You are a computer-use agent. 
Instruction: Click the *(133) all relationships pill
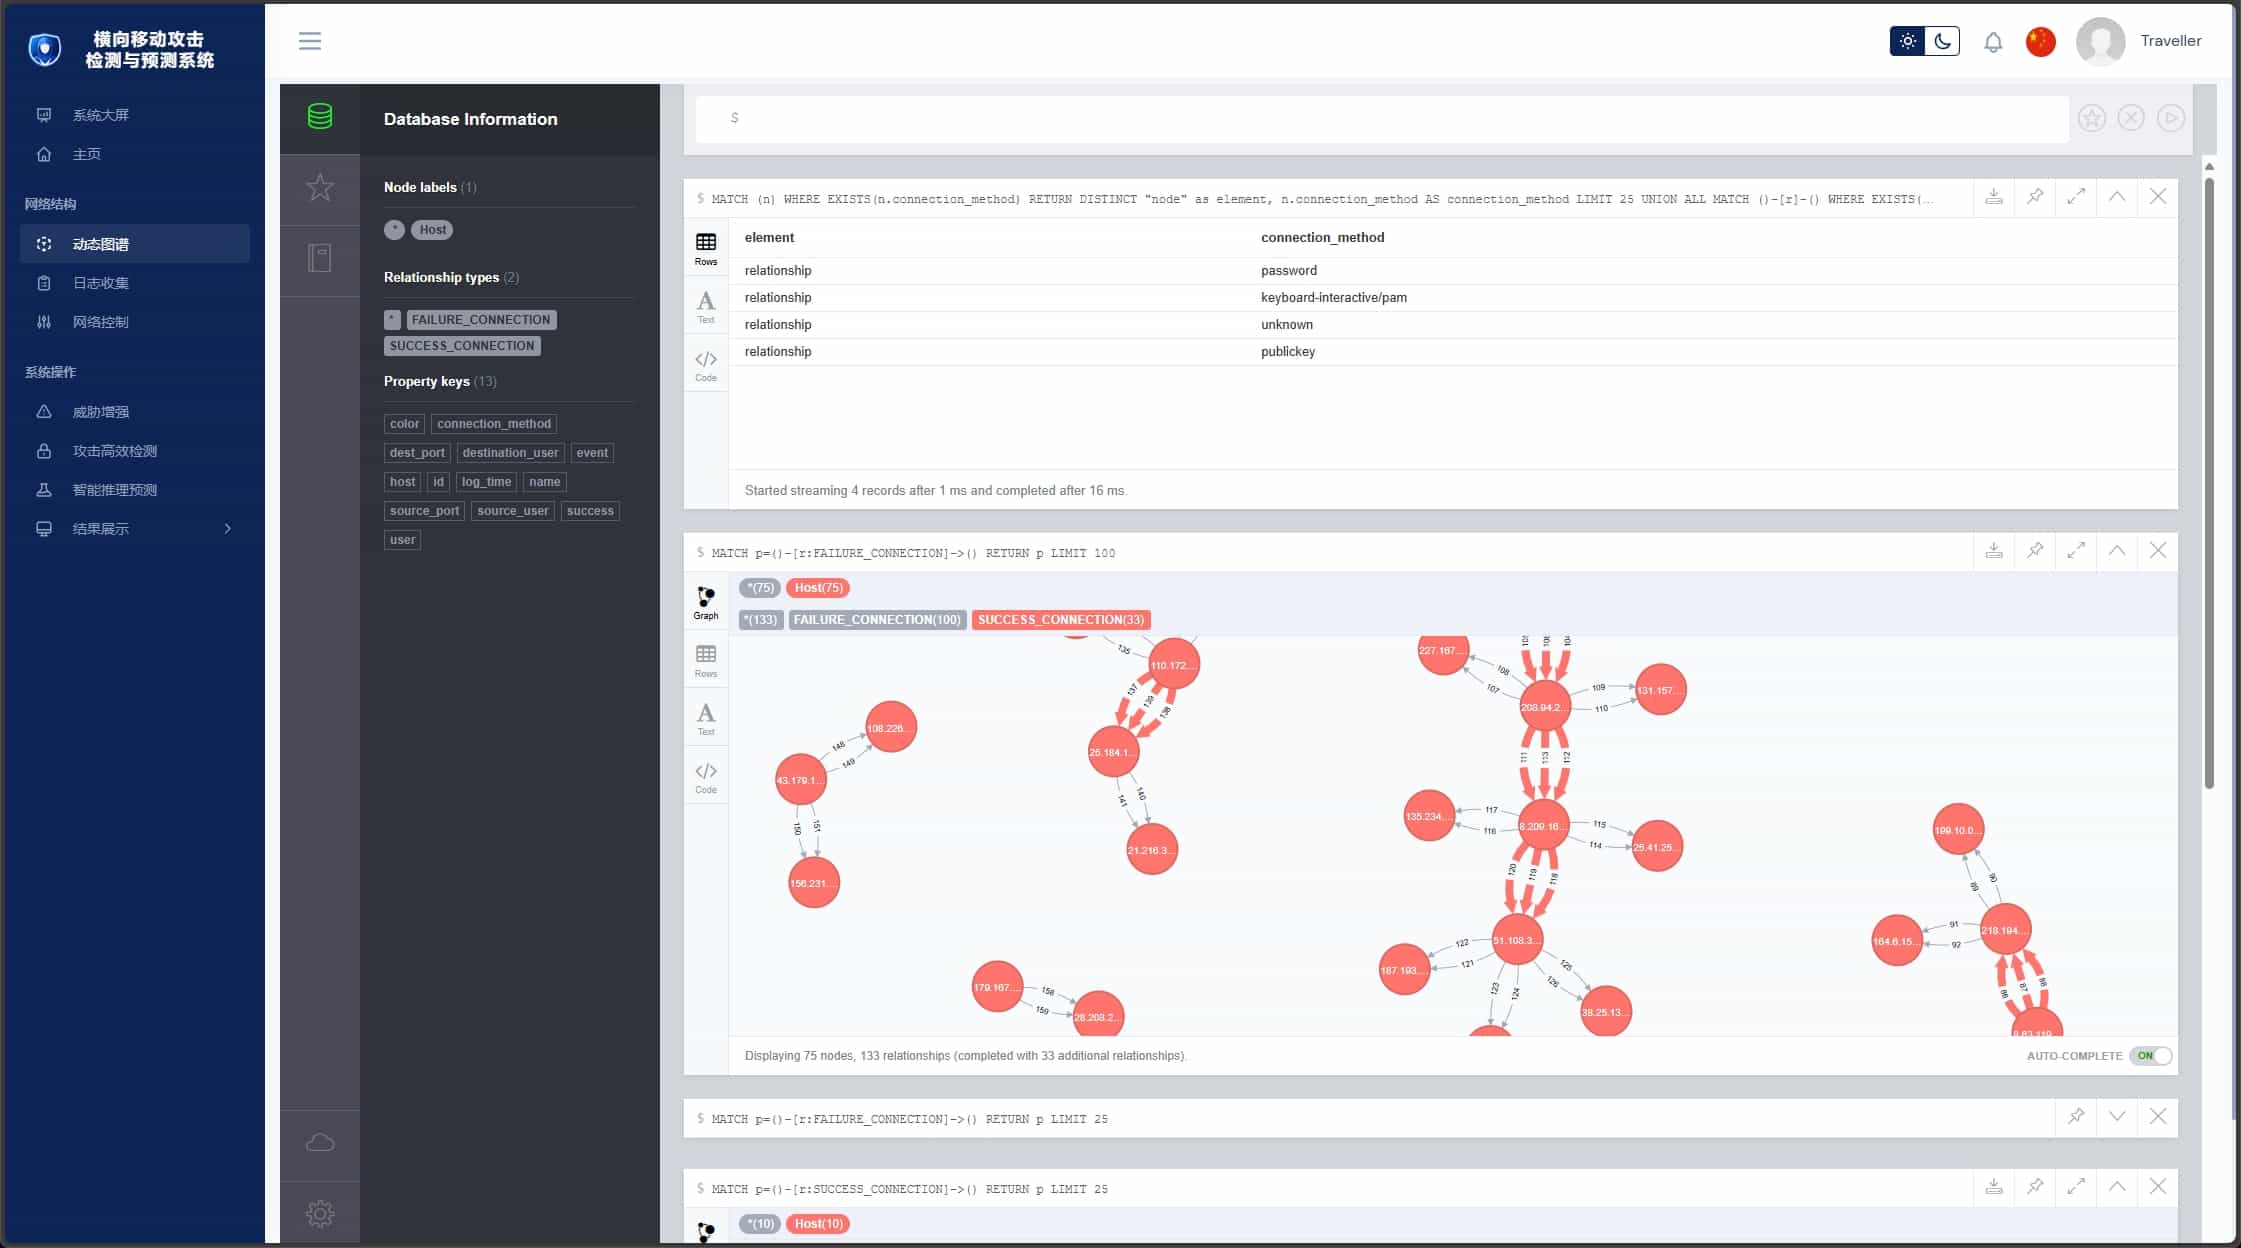coord(761,620)
